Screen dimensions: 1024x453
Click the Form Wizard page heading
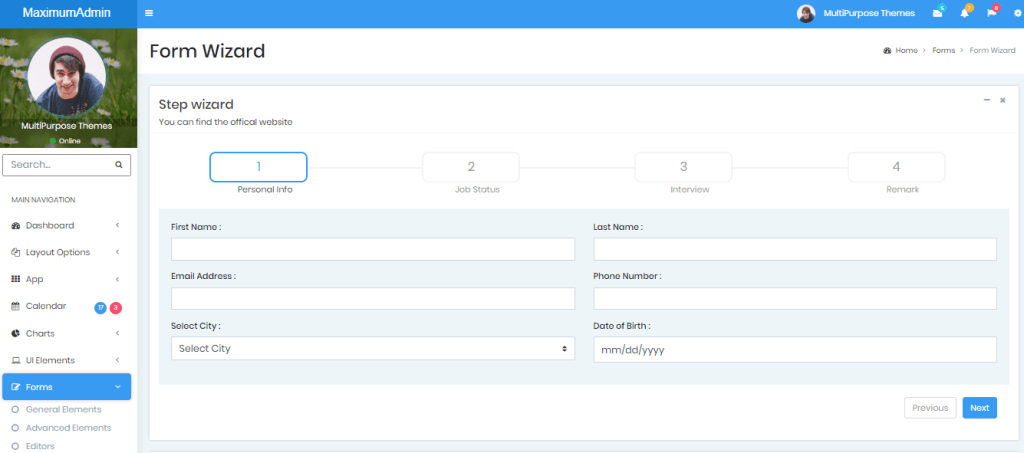point(207,51)
